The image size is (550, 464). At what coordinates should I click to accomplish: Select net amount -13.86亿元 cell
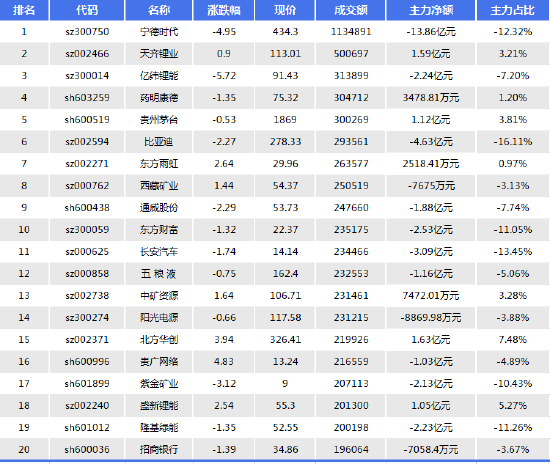(431, 32)
